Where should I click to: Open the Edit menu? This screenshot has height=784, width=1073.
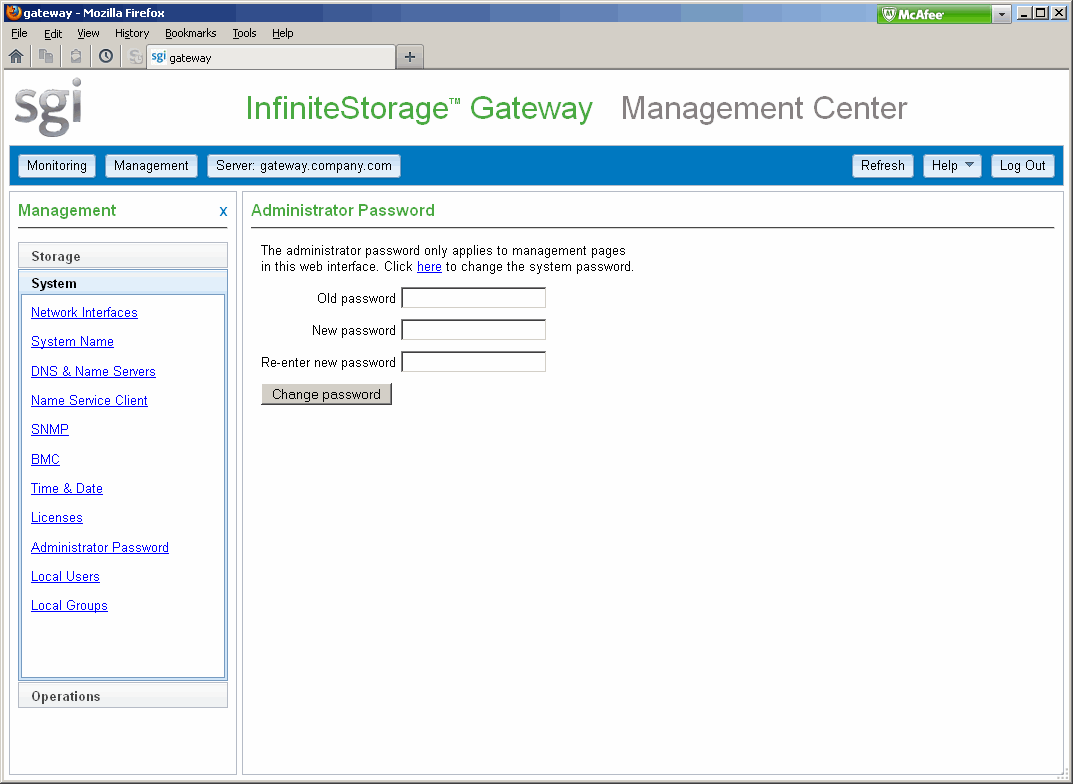tap(53, 33)
